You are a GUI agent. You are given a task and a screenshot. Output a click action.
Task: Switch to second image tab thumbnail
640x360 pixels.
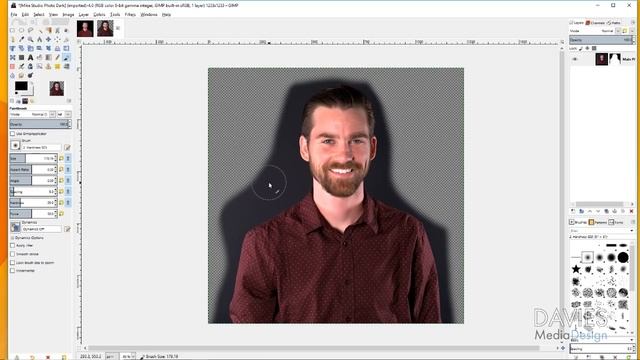tap(105, 29)
